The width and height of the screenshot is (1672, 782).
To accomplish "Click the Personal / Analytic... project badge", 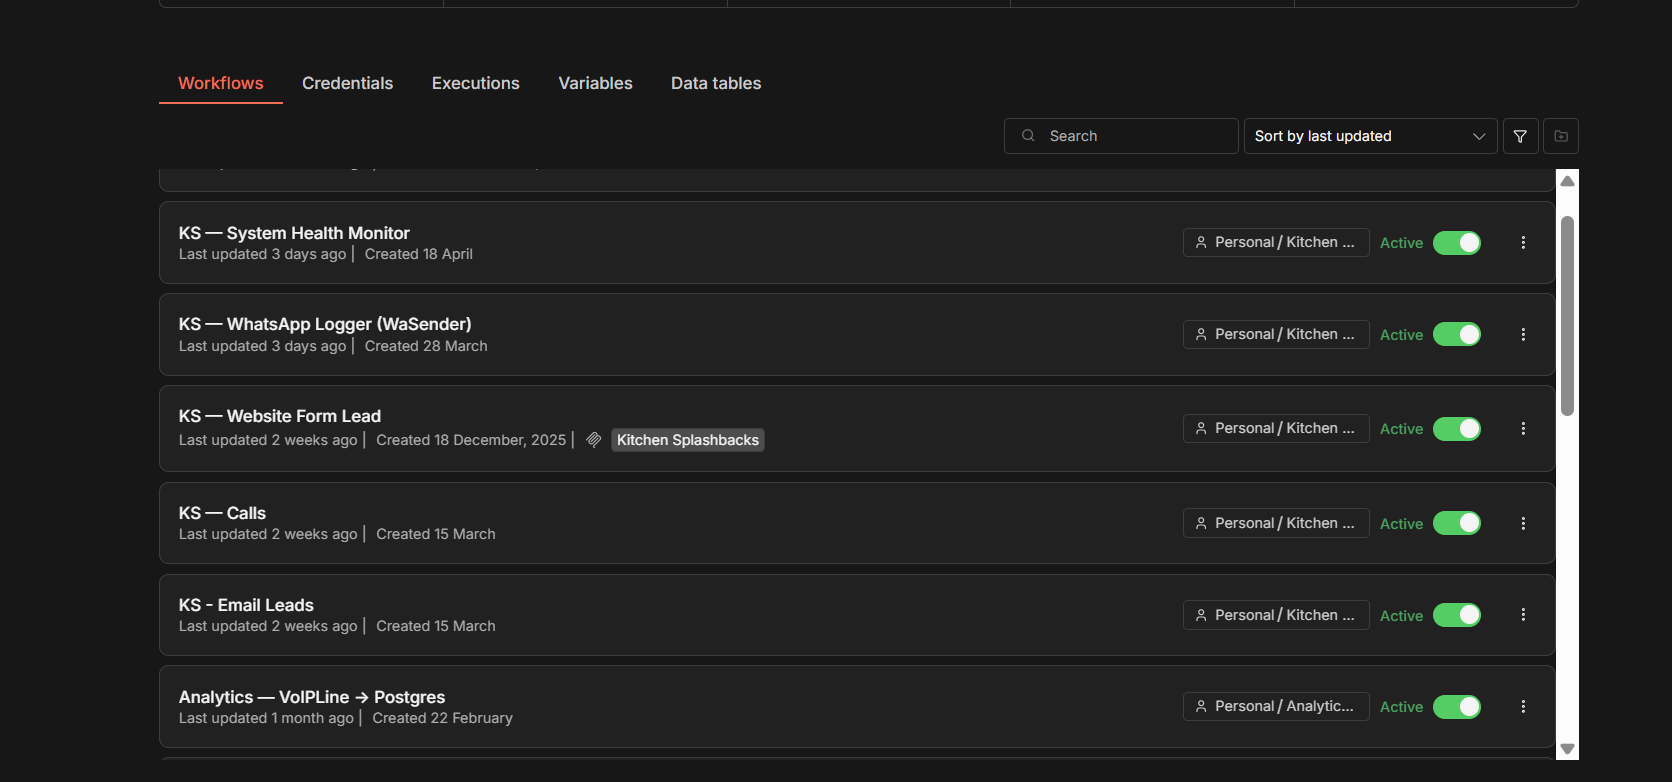I will pos(1275,707).
